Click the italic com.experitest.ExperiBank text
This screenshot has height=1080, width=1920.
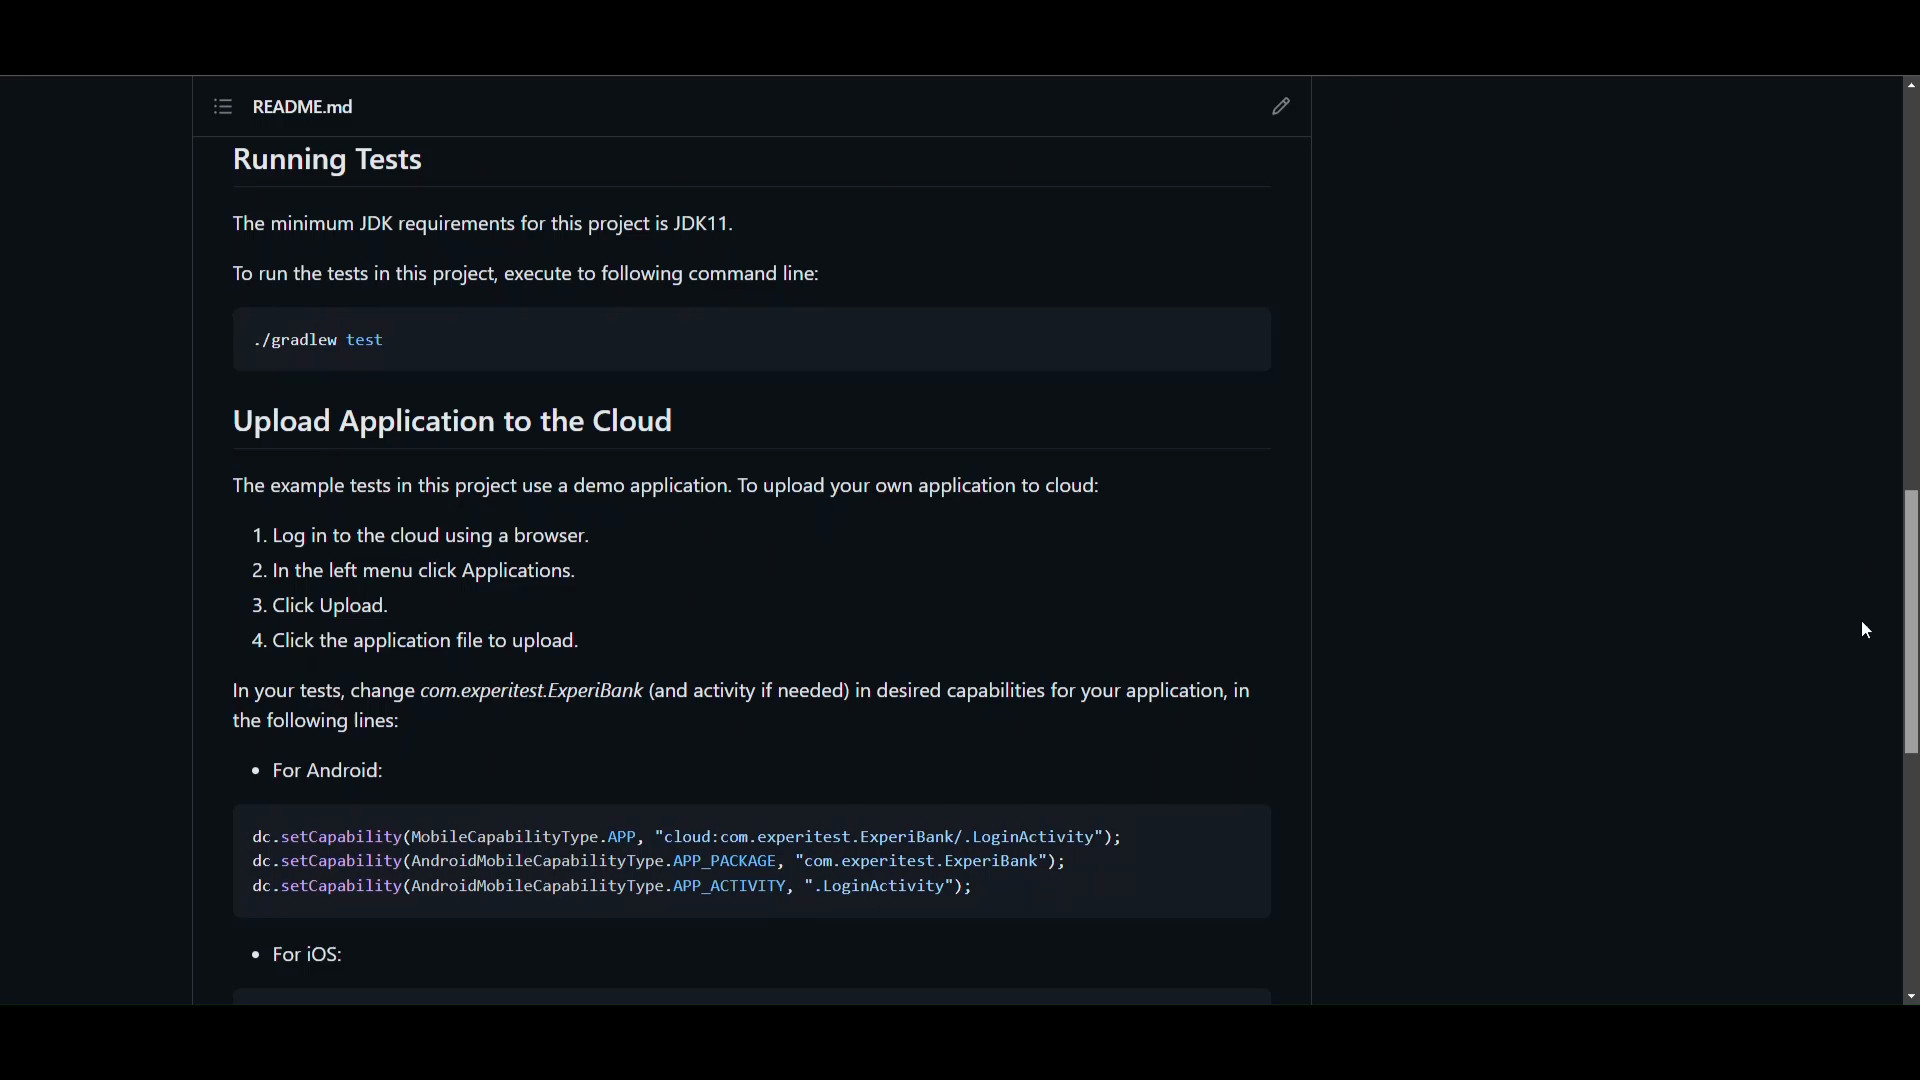click(x=531, y=691)
